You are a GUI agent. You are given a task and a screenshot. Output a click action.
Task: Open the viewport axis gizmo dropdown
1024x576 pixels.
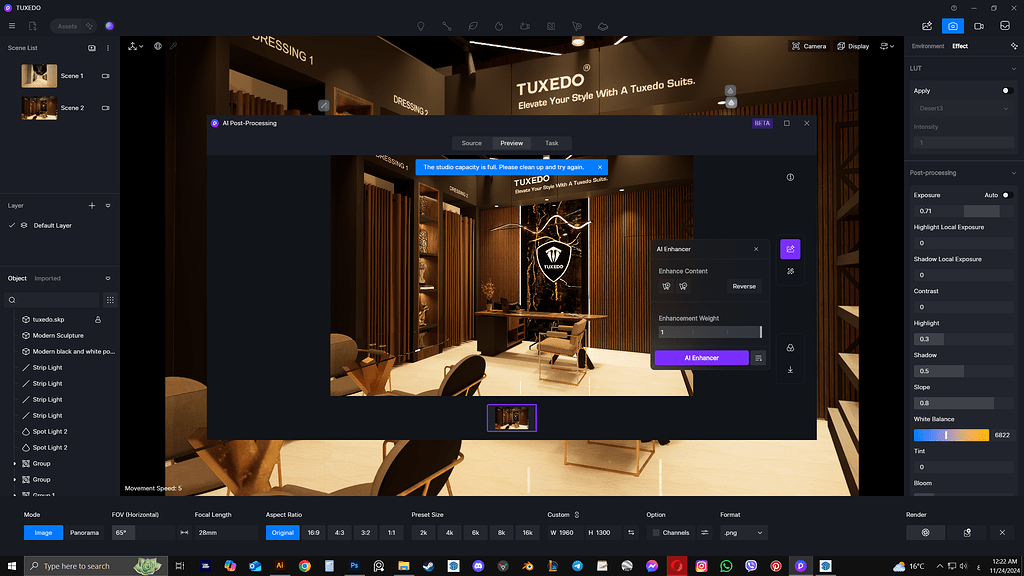(x=136, y=46)
